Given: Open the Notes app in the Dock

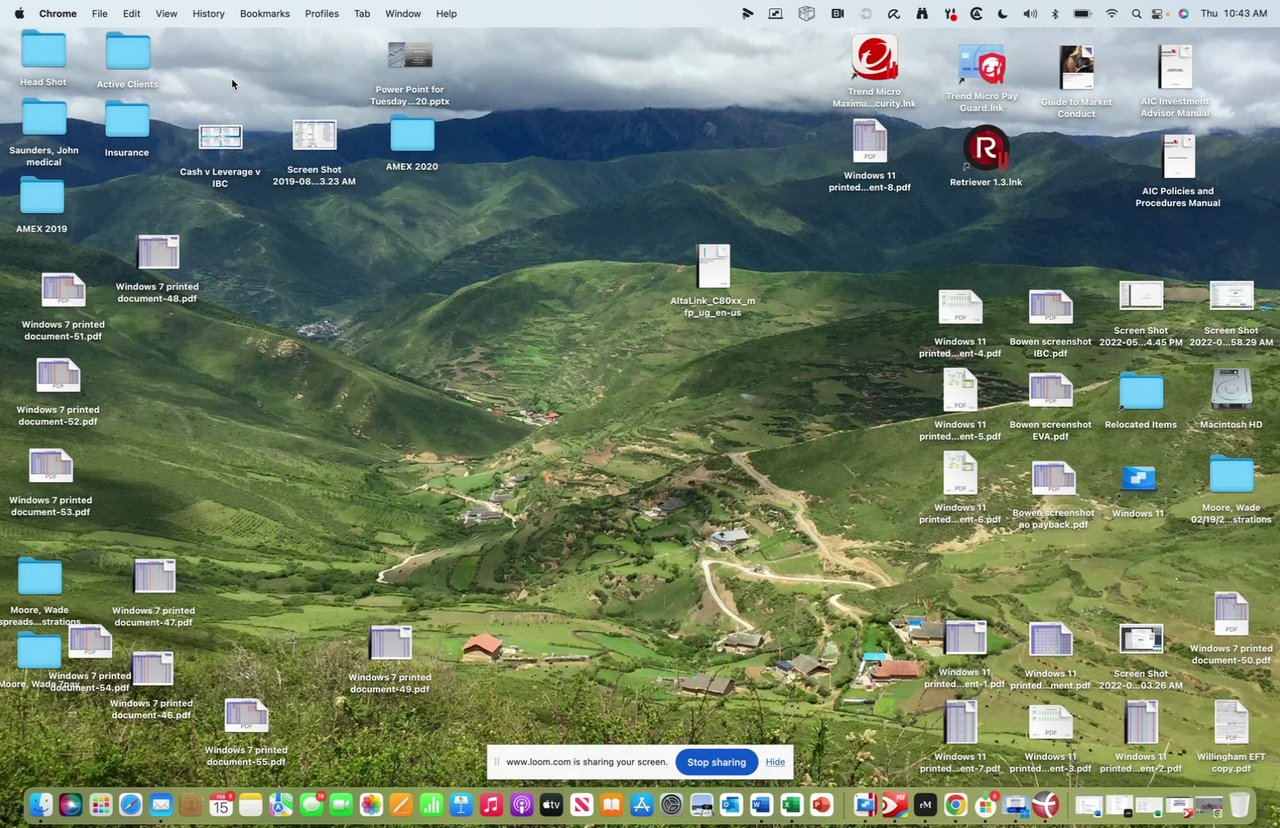Looking at the screenshot, I should tap(250, 804).
